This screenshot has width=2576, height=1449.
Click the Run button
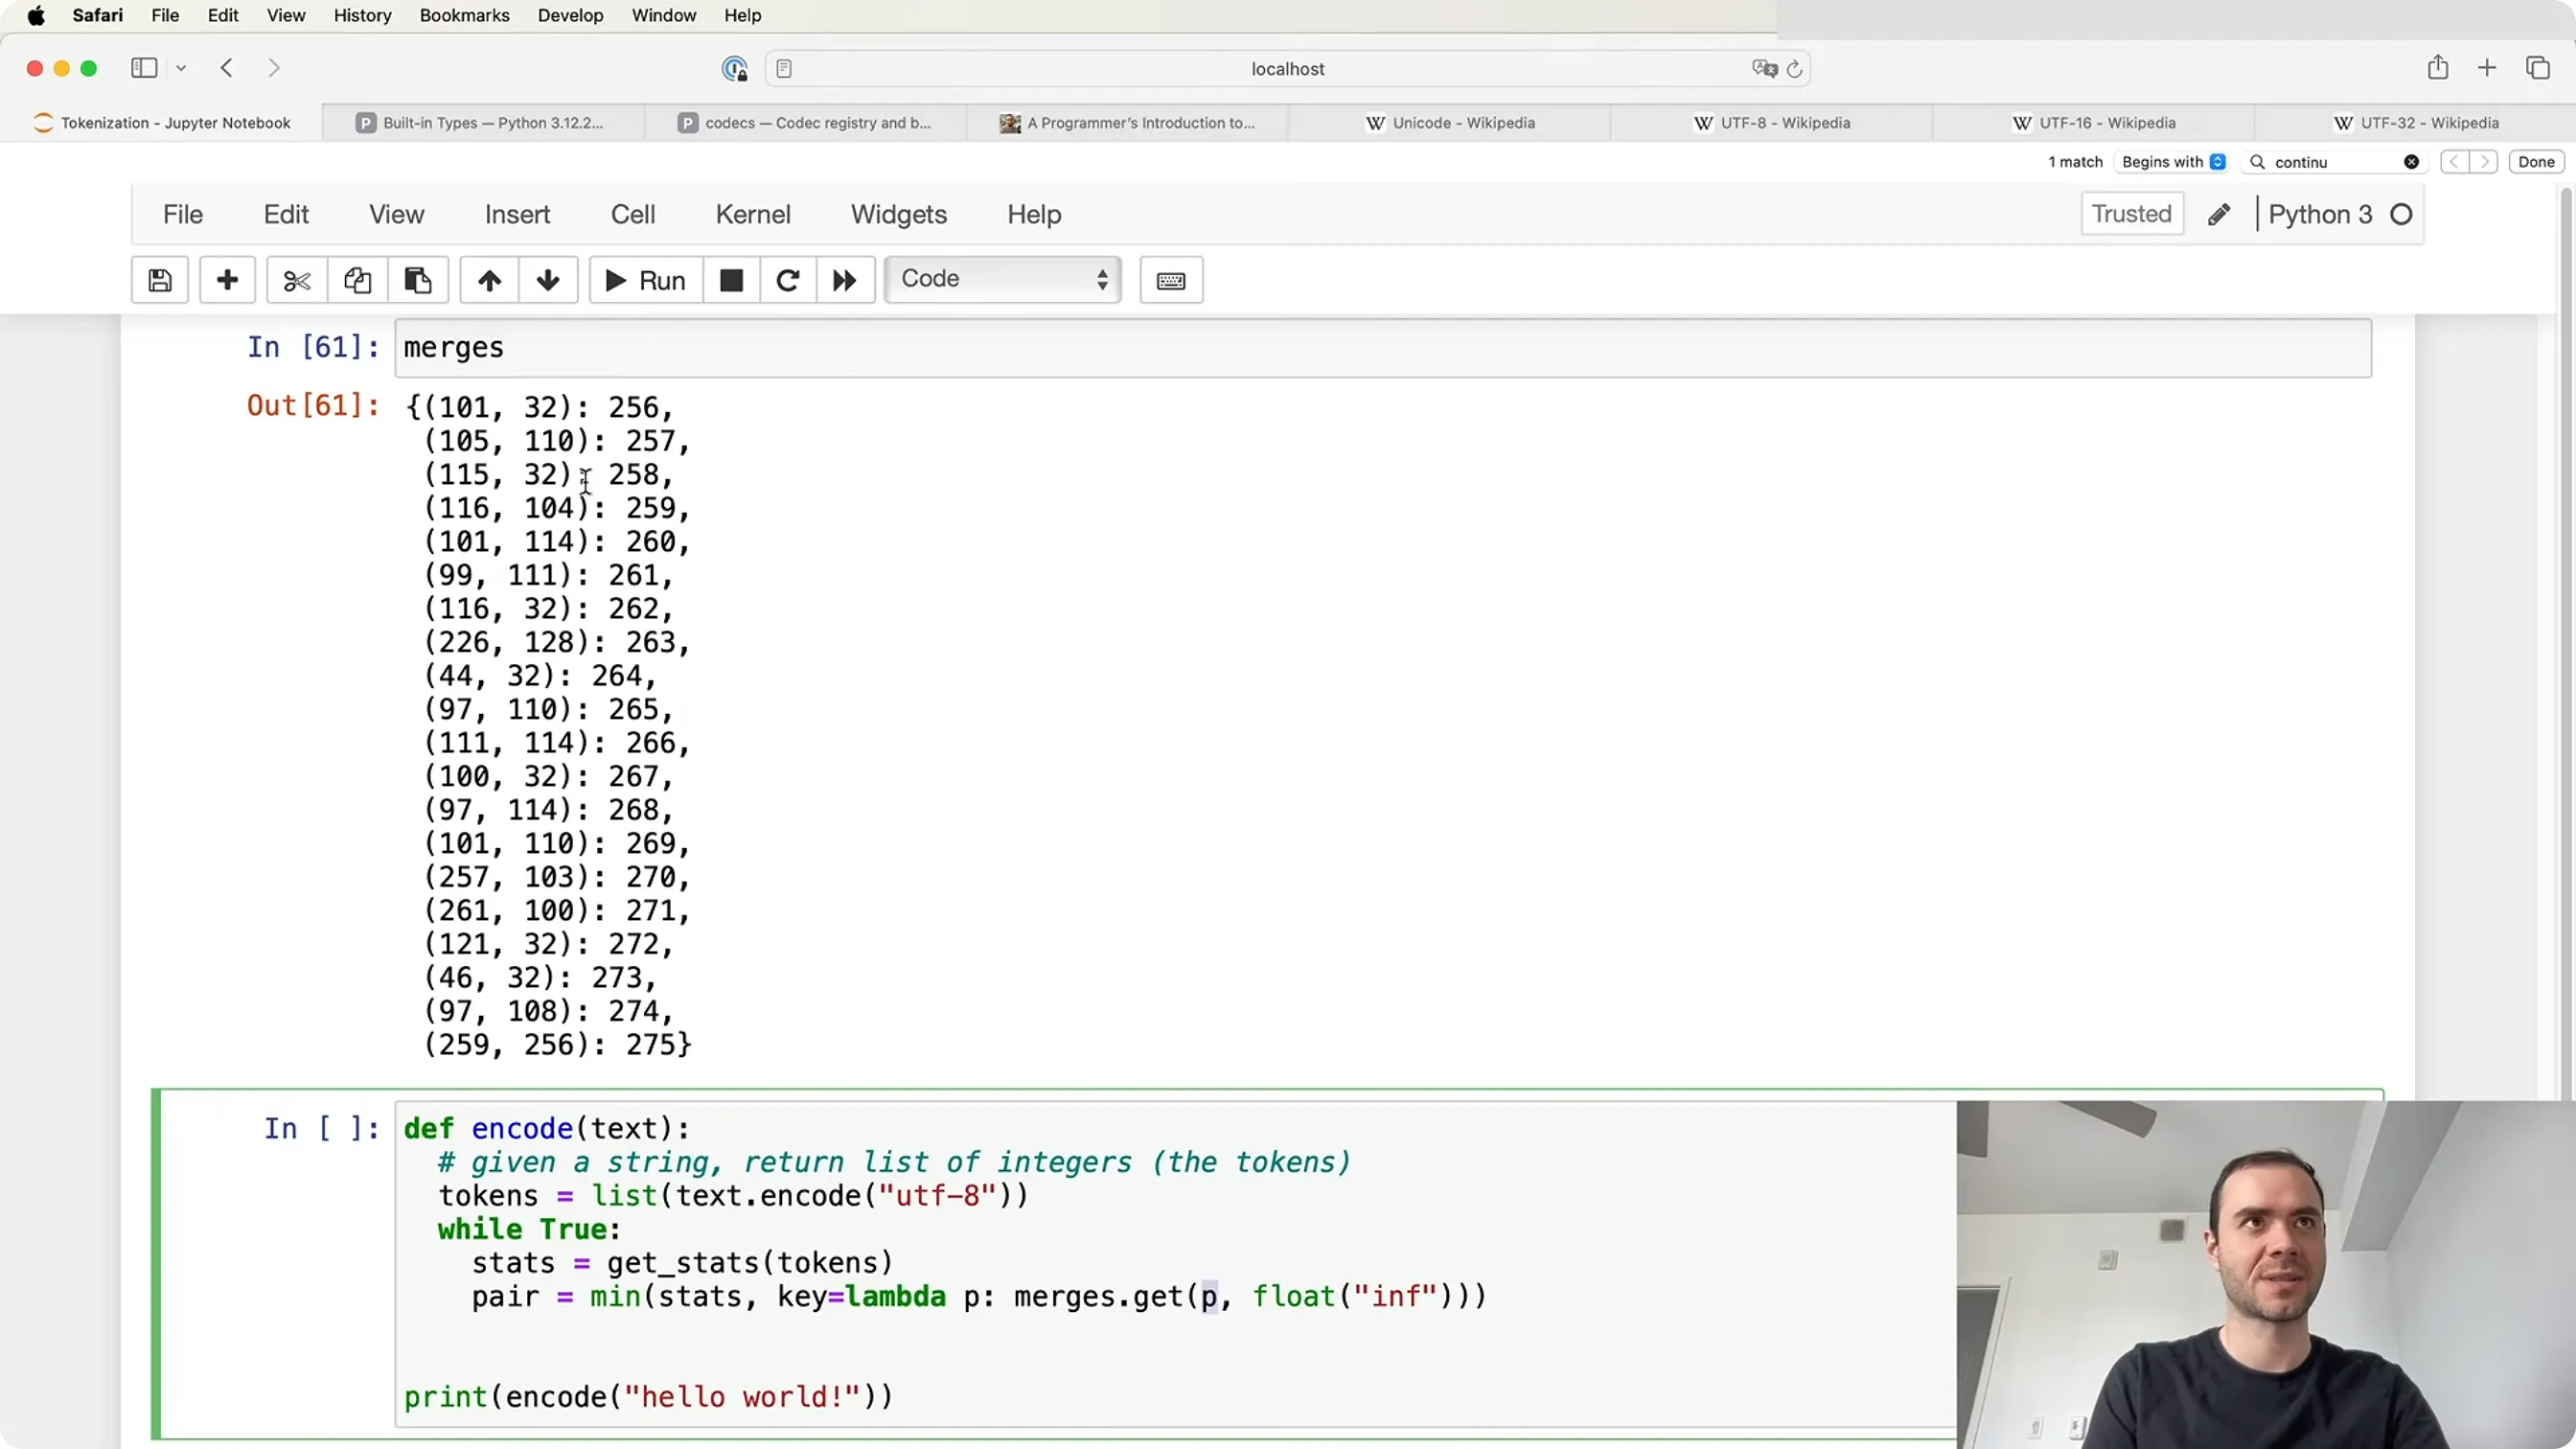tap(646, 280)
